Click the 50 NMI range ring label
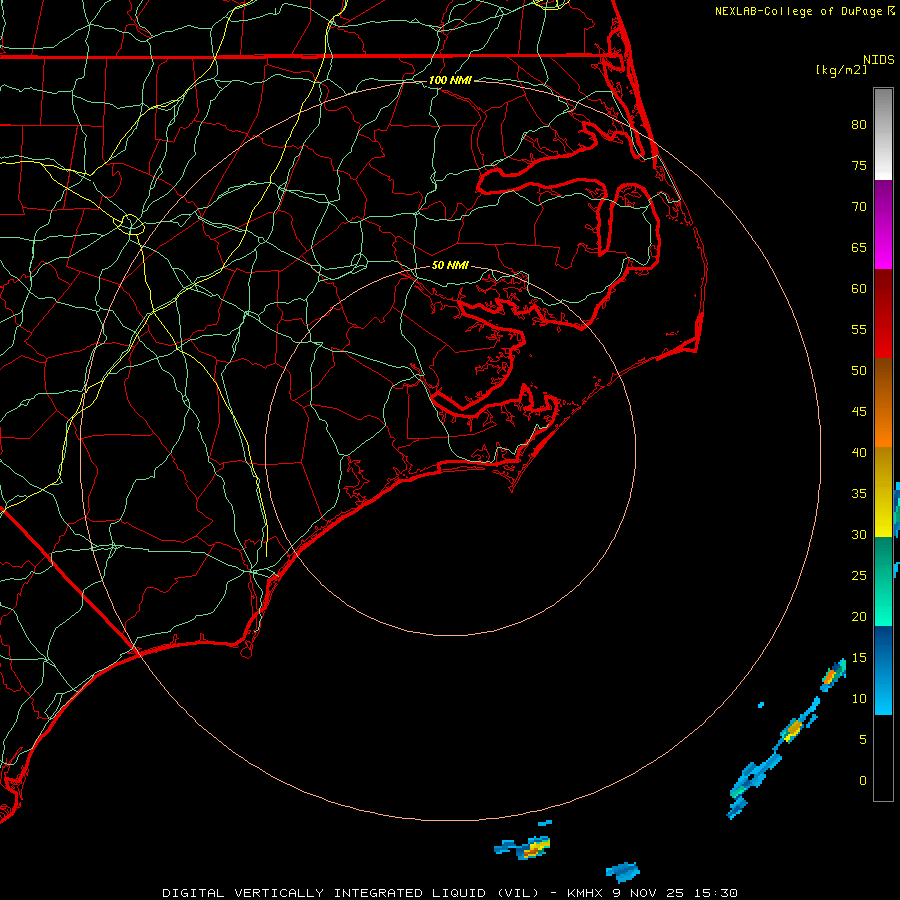The image size is (900, 900). 450,265
